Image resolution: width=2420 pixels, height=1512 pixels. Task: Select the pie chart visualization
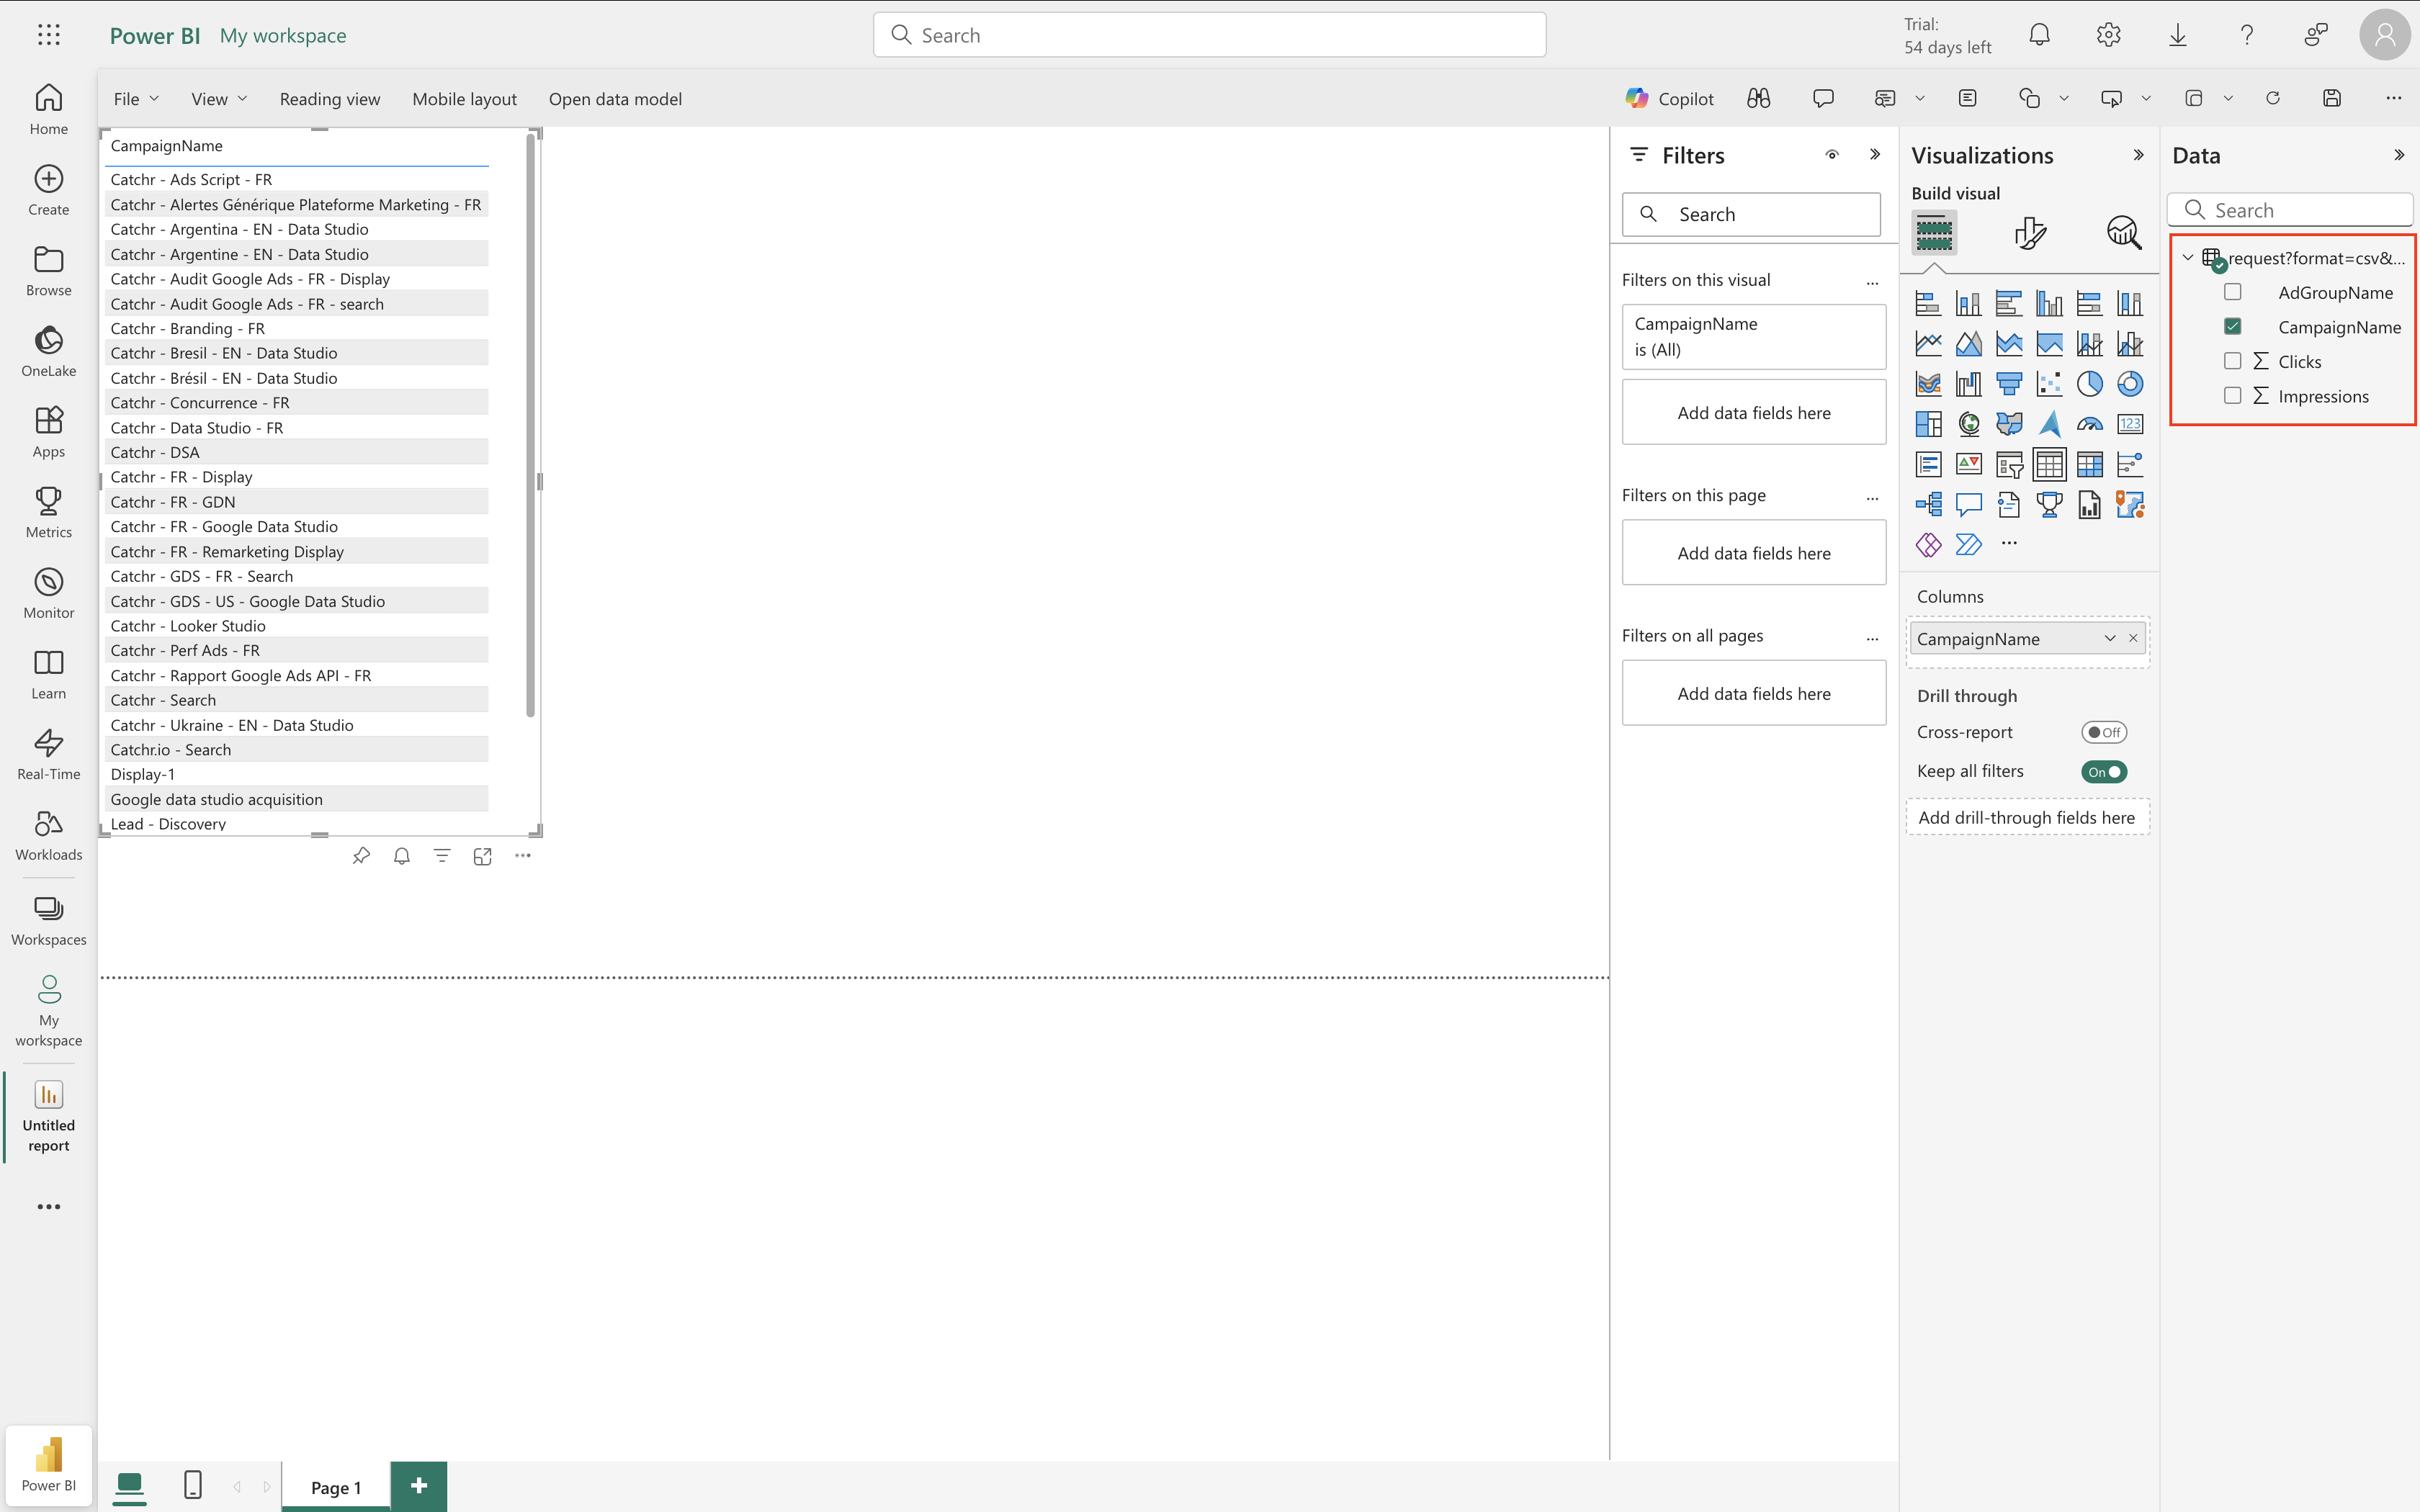[2089, 384]
